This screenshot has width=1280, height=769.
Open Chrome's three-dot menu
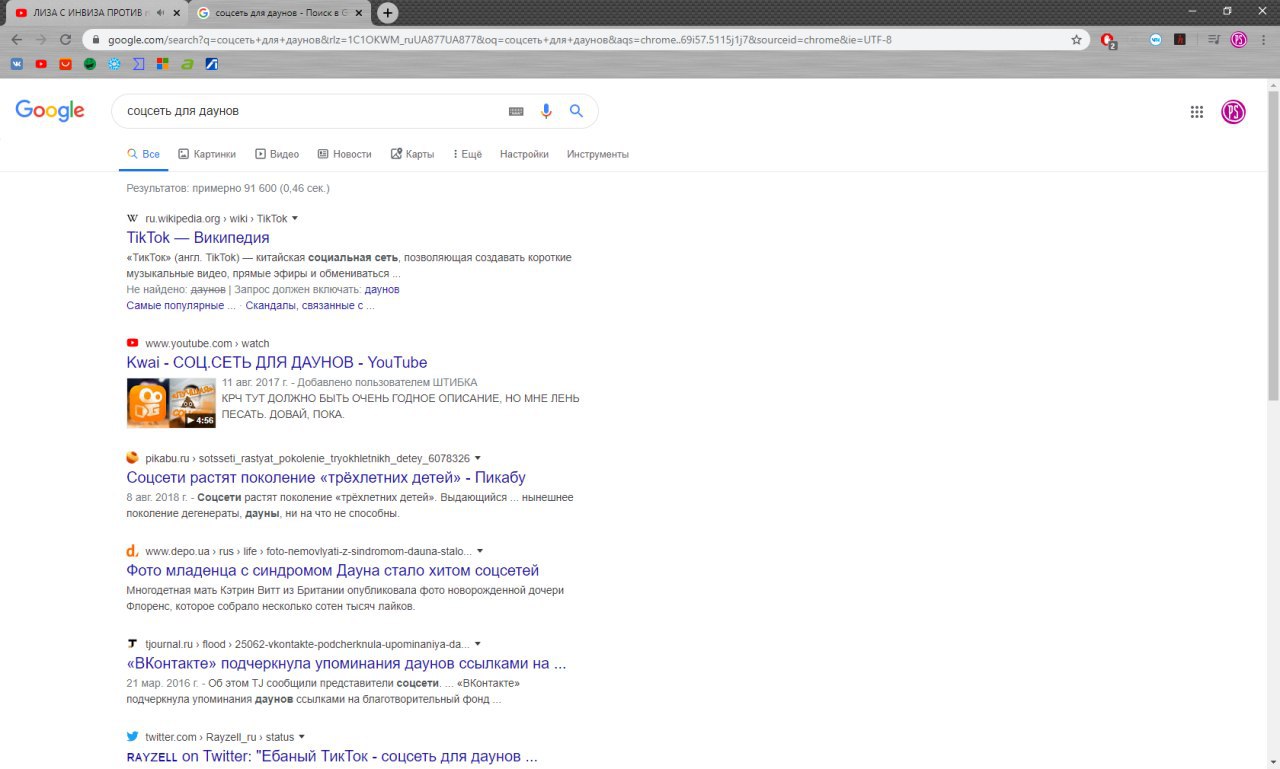click(x=1263, y=40)
